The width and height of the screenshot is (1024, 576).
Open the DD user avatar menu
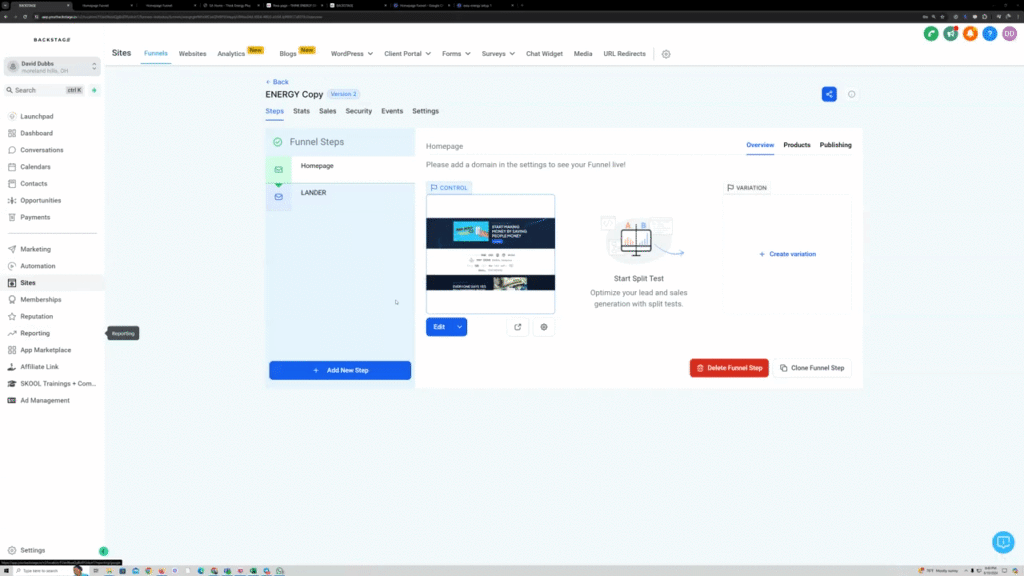(1010, 34)
